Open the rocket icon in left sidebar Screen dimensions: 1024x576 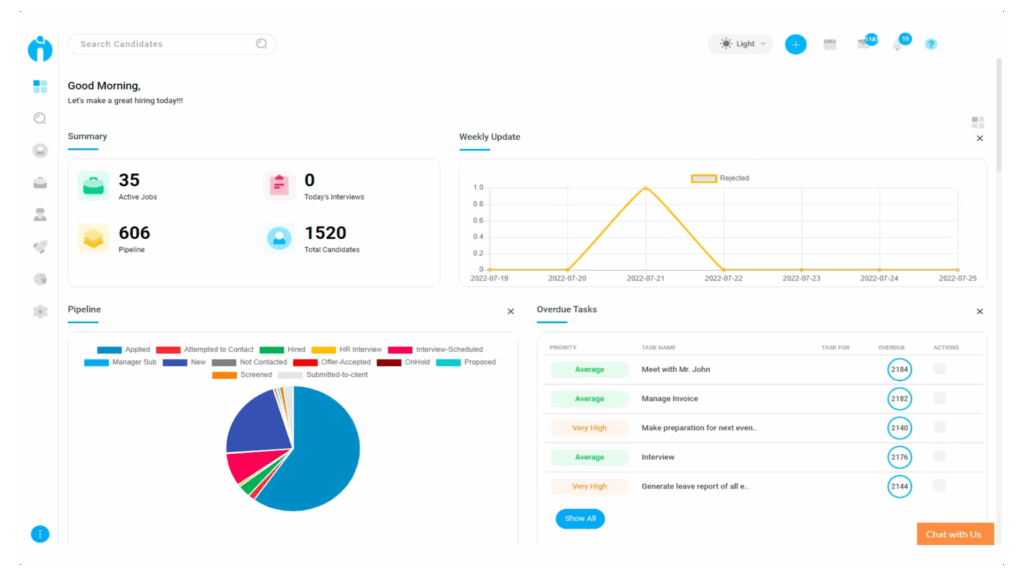40,247
